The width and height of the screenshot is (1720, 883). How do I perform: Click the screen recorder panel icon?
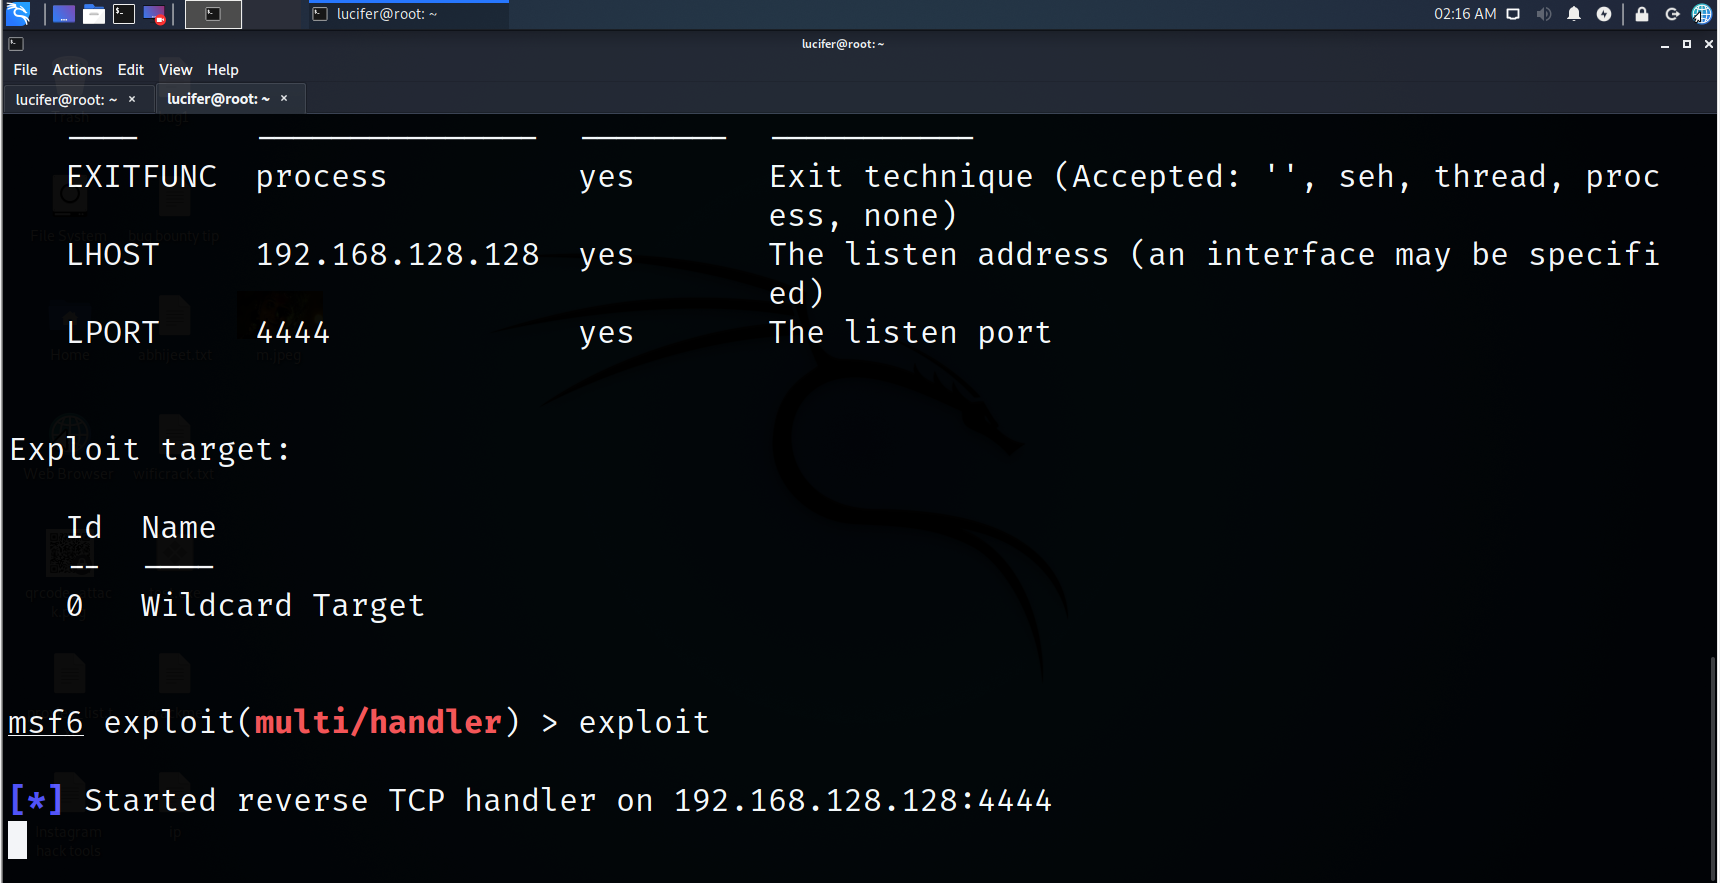pyautogui.click(x=154, y=14)
